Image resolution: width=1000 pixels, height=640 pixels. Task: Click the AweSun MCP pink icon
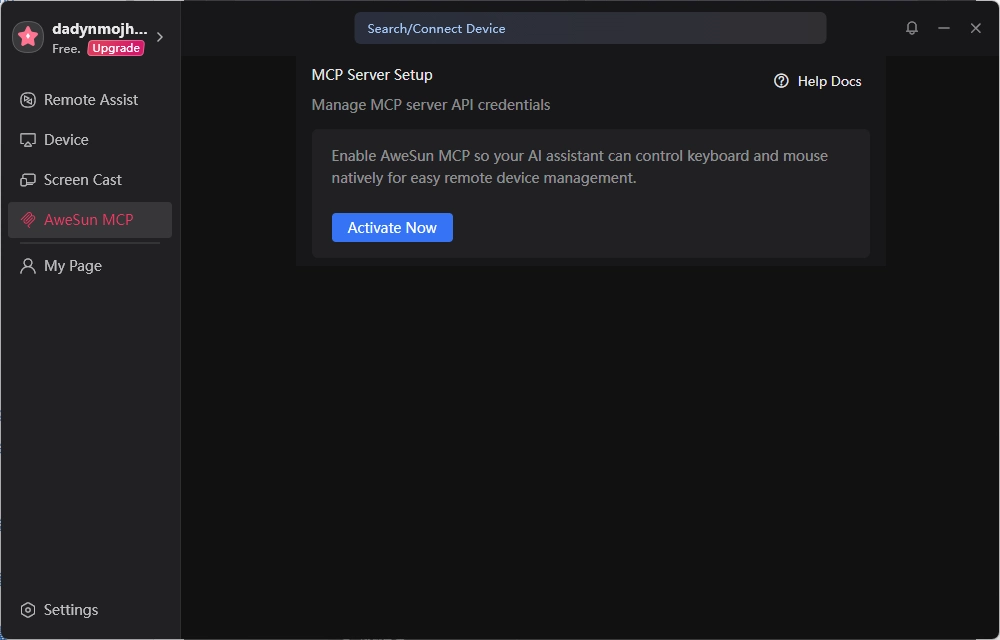tap(27, 220)
